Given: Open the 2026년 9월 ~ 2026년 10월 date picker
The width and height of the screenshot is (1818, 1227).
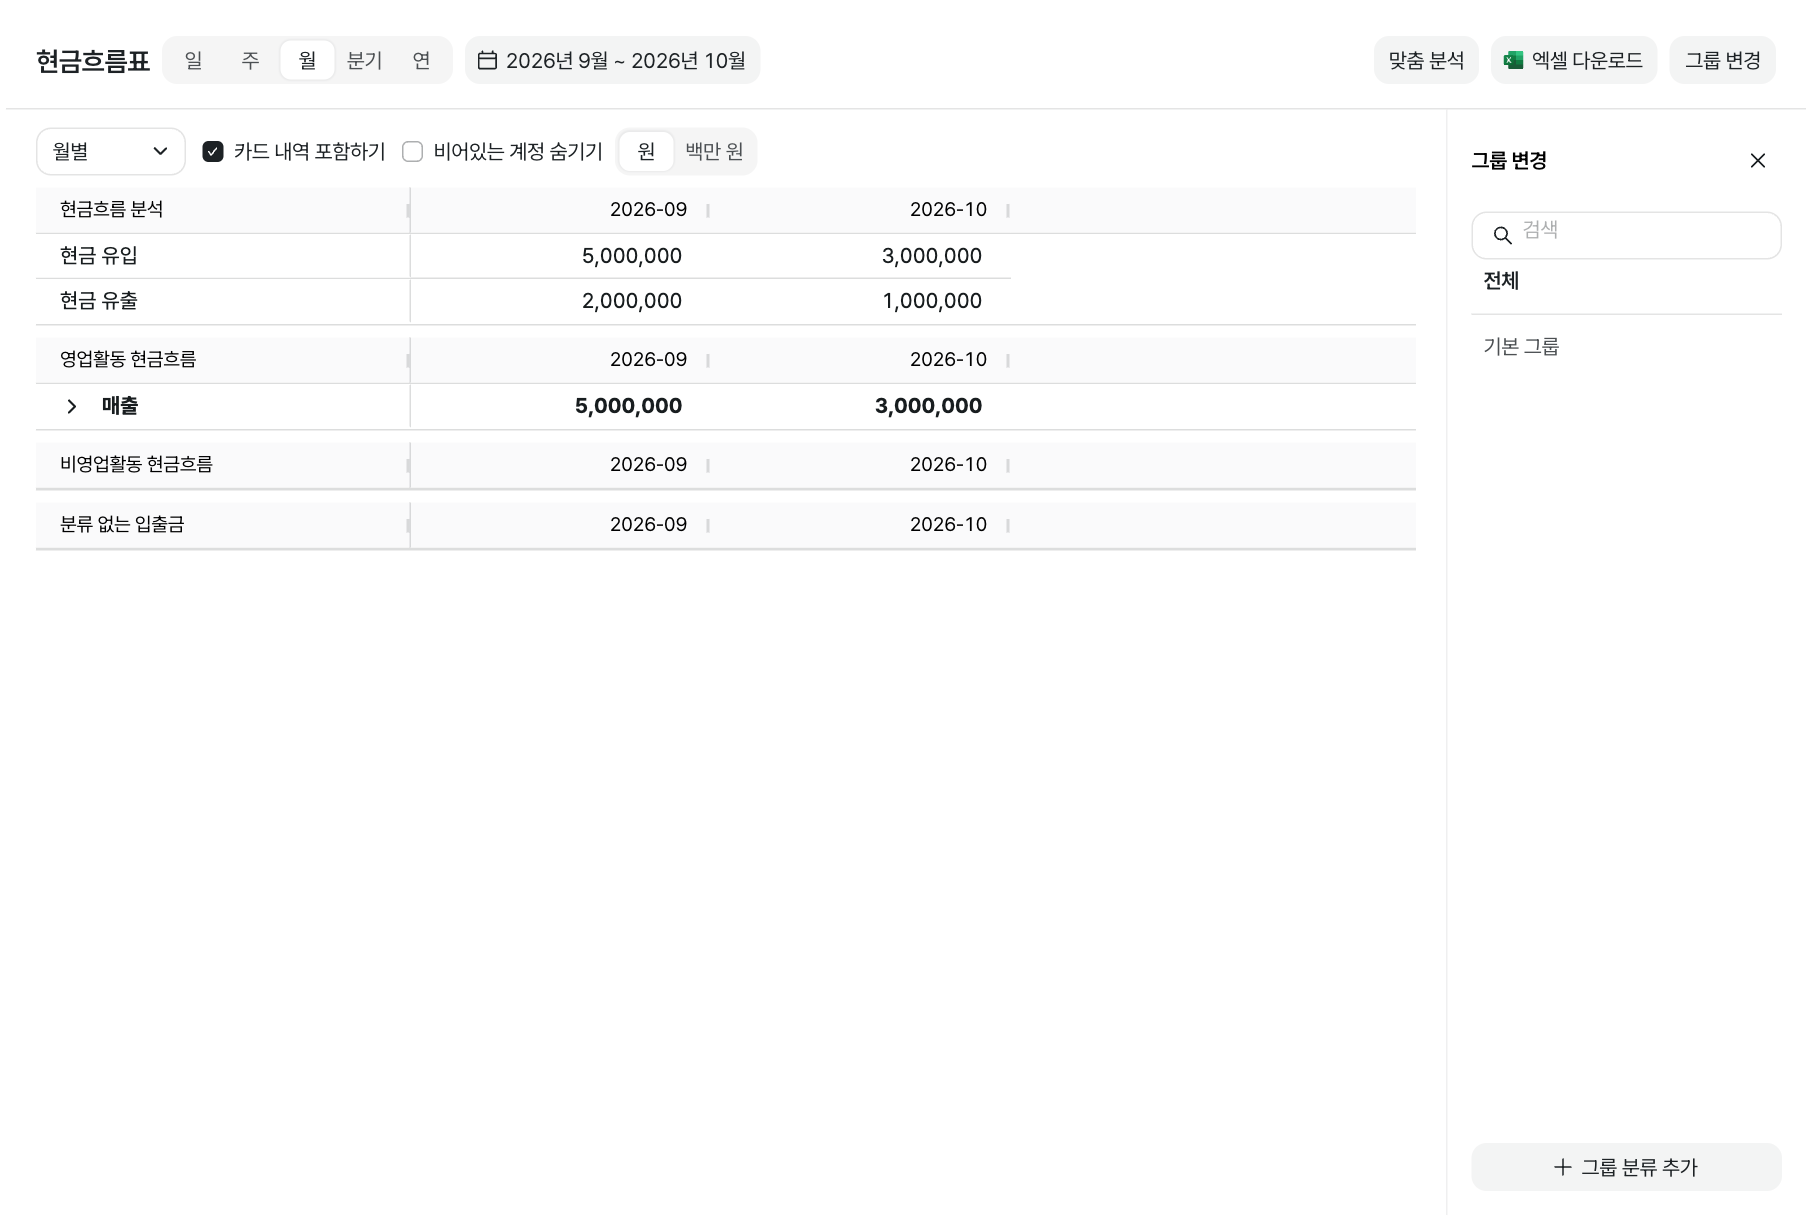Looking at the screenshot, I should (x=612, y=60).
